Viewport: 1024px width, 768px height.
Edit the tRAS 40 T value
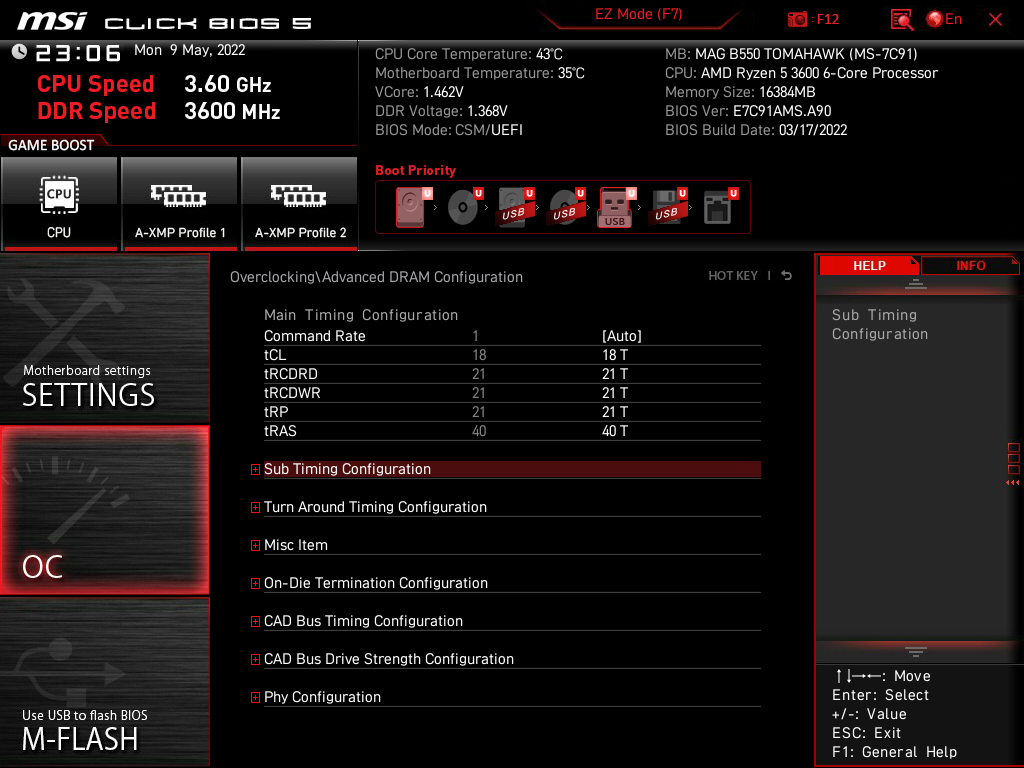coord(615,430)
